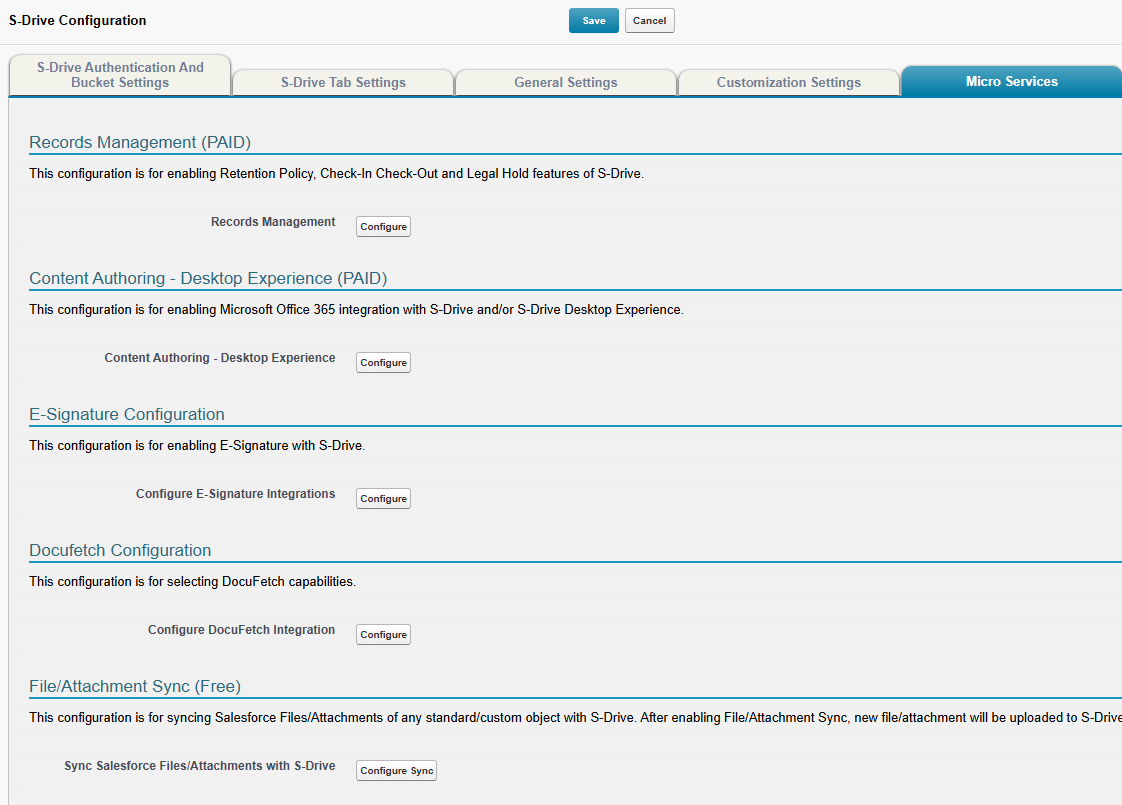Click the E-Signature Configuration section heading
The height and width of the screenshot is (805, 1122).
[127, 415]
